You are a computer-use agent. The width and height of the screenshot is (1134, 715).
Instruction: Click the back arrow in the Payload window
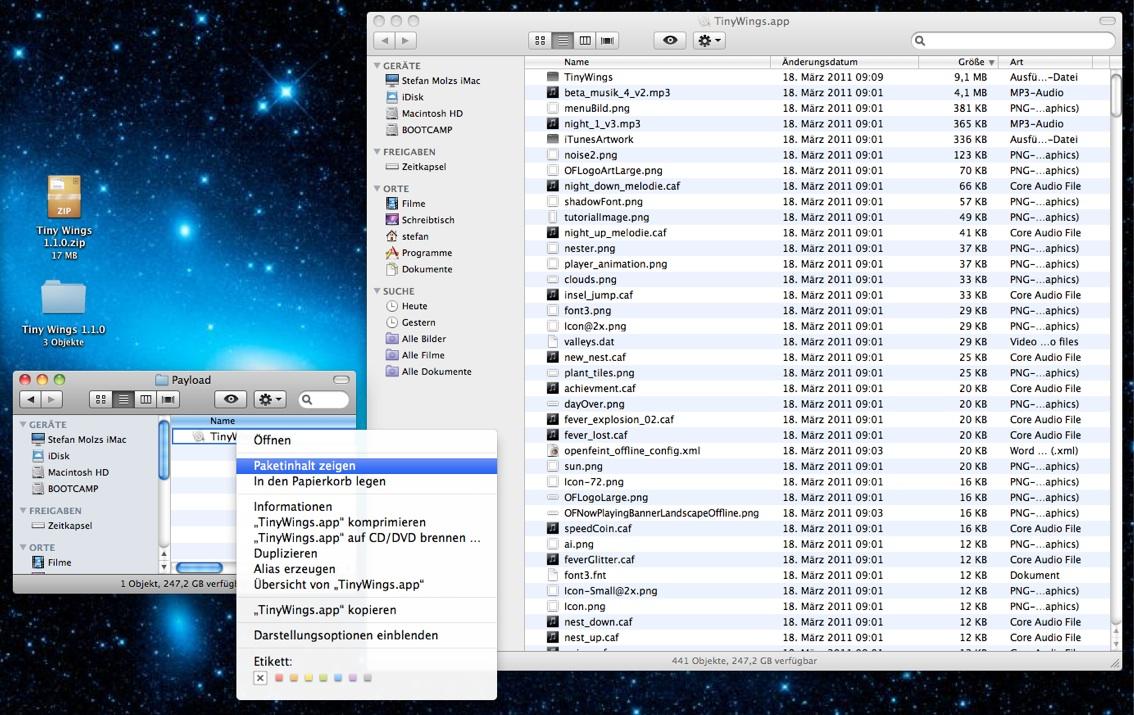click(30, 399)
